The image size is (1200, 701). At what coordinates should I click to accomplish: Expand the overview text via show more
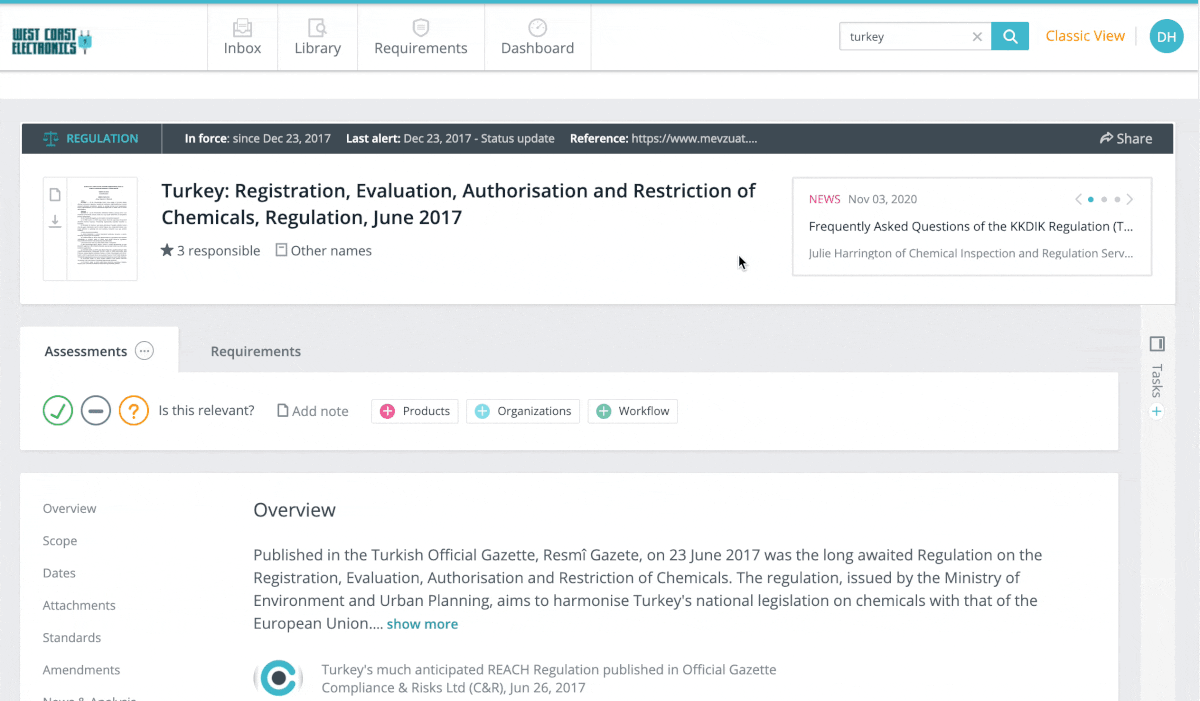[422, 623]
